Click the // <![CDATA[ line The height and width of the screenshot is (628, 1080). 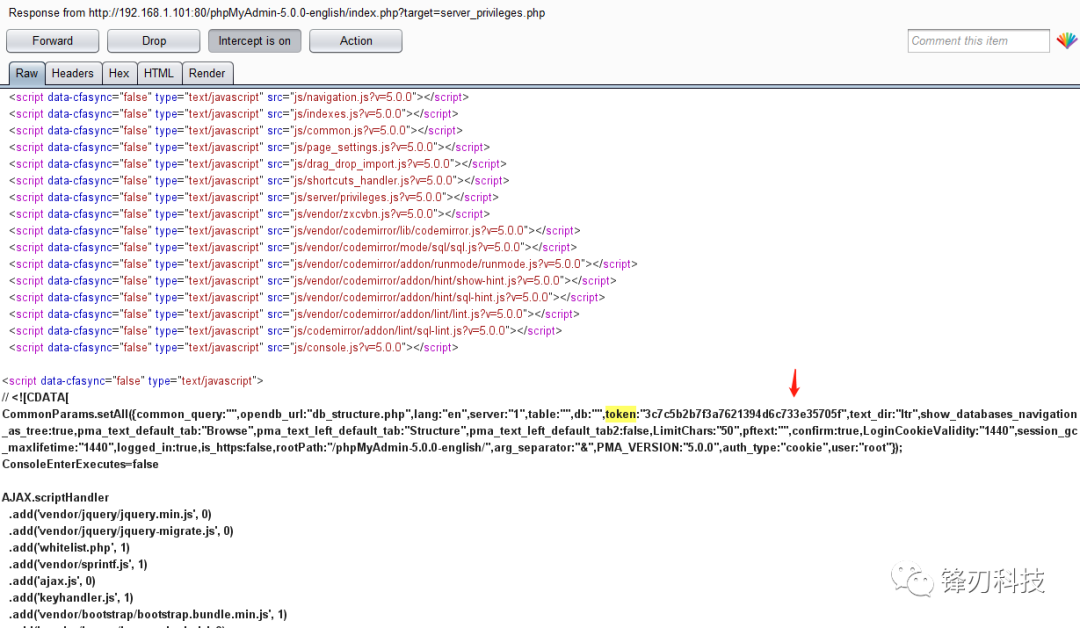(x=35, y=397)
